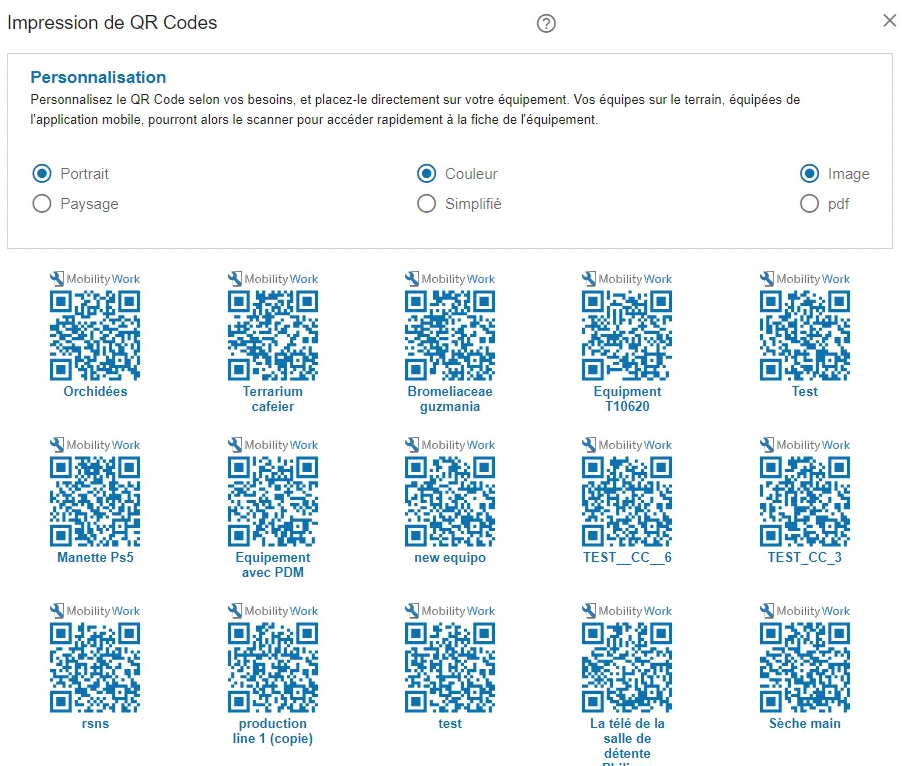Select the Couleur style option

coord(426,173)
